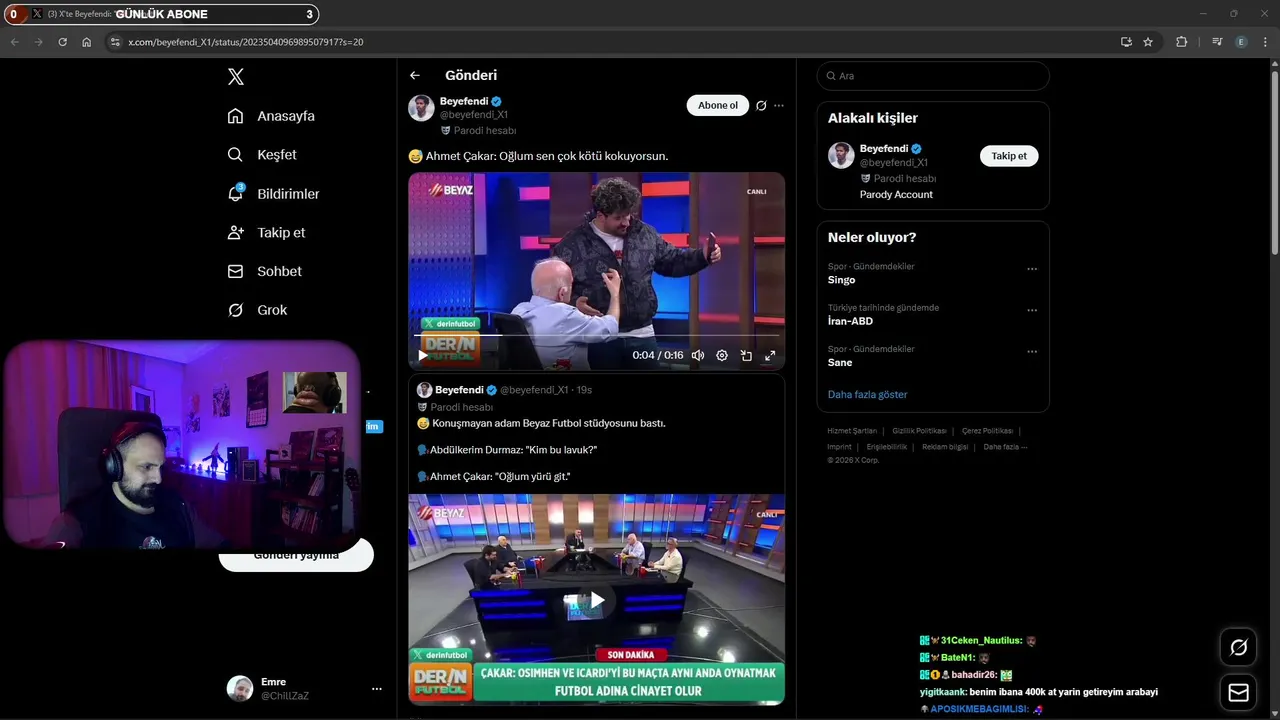Viewport: 1280px width, 720px height.
Task: Bookmark this page with star
Action: pyautogui.click(x=1148, y=42)
